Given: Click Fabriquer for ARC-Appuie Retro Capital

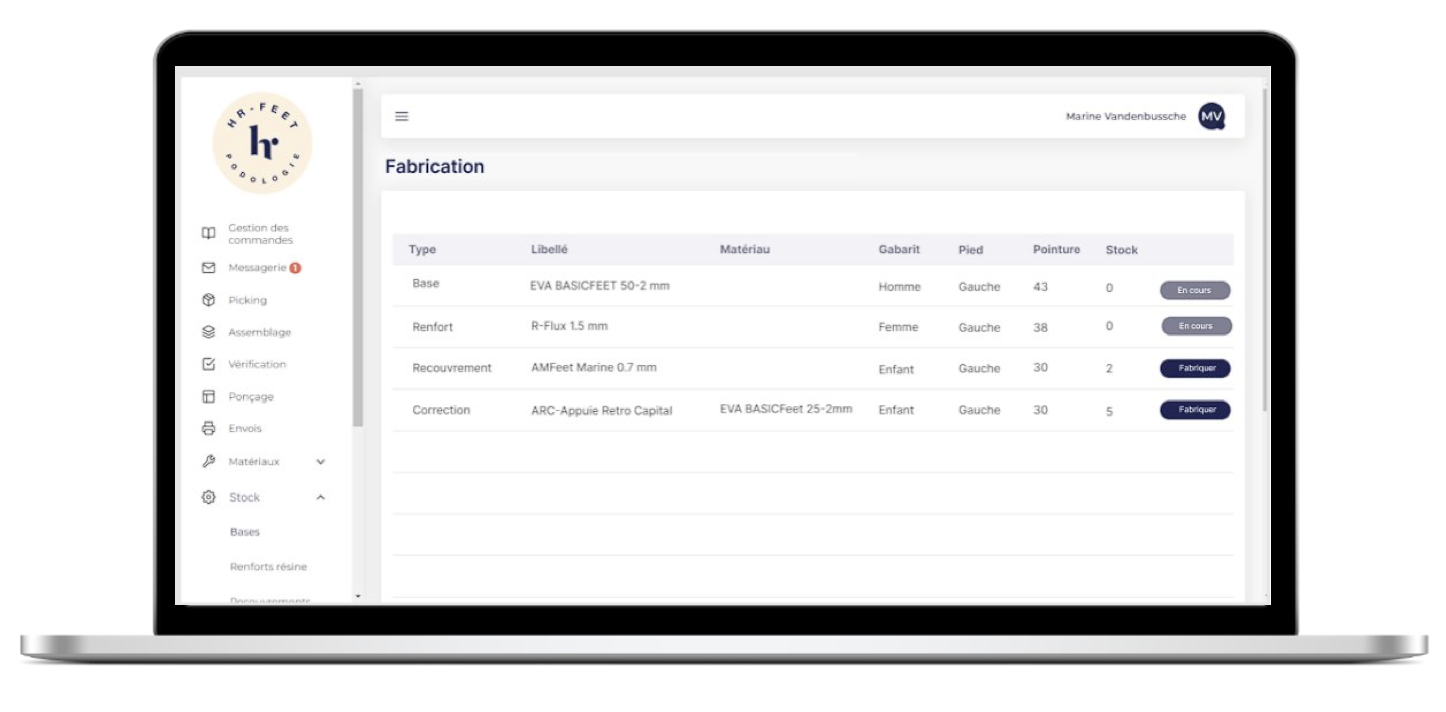Looking at the screenshot, I should tap(1195, 410).
